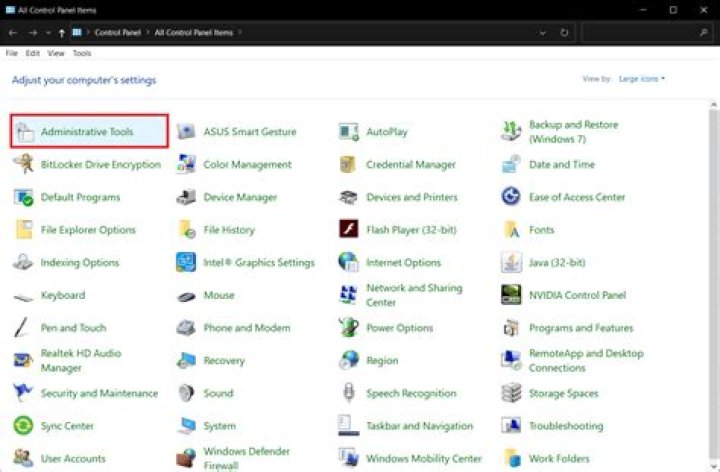Click the Internet Options globe icon

pyautogui.click(x=349, y=262)
